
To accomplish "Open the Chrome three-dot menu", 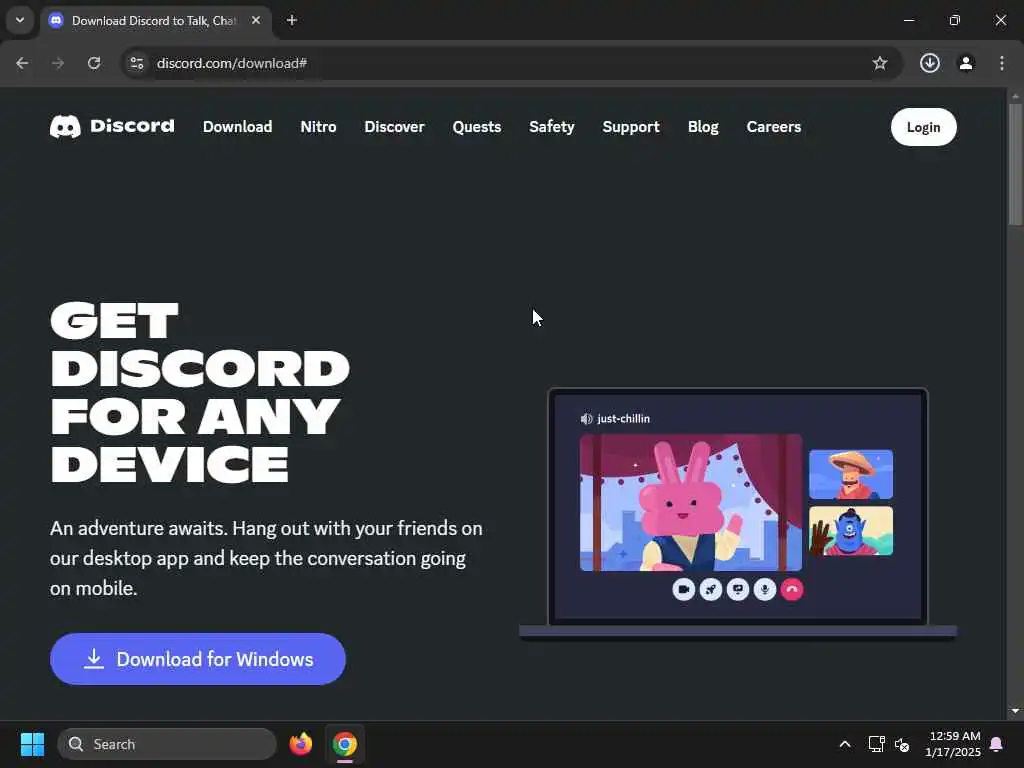I will pos(1002,63).
